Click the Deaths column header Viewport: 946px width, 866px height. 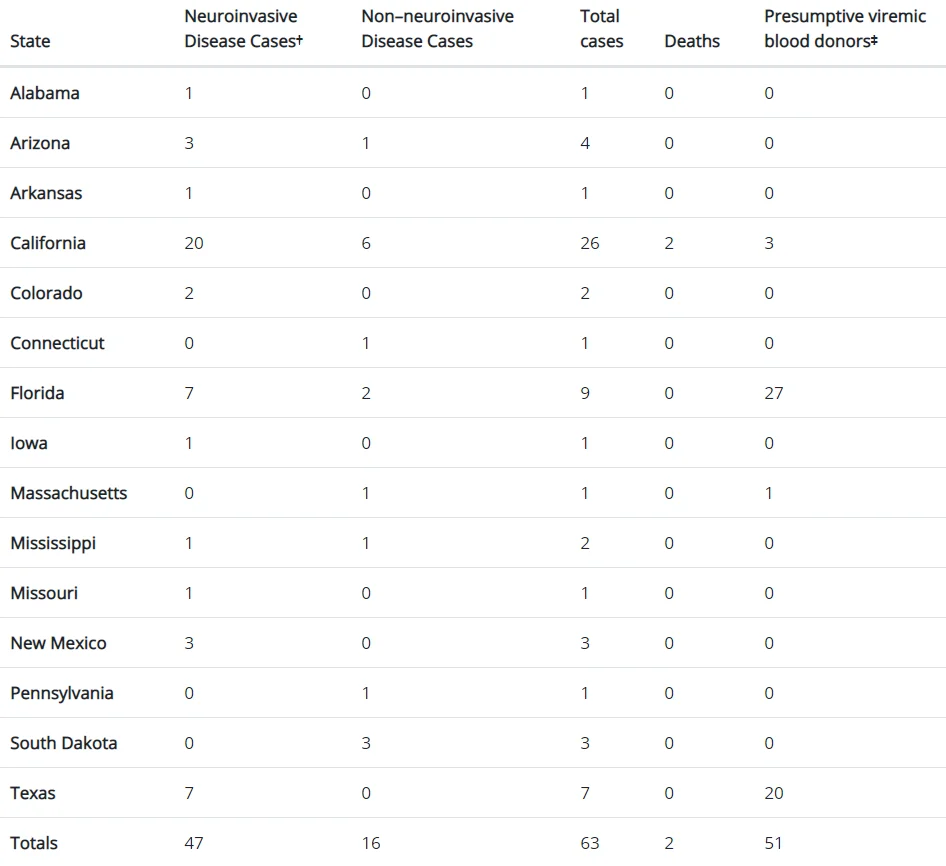point(692,41)
